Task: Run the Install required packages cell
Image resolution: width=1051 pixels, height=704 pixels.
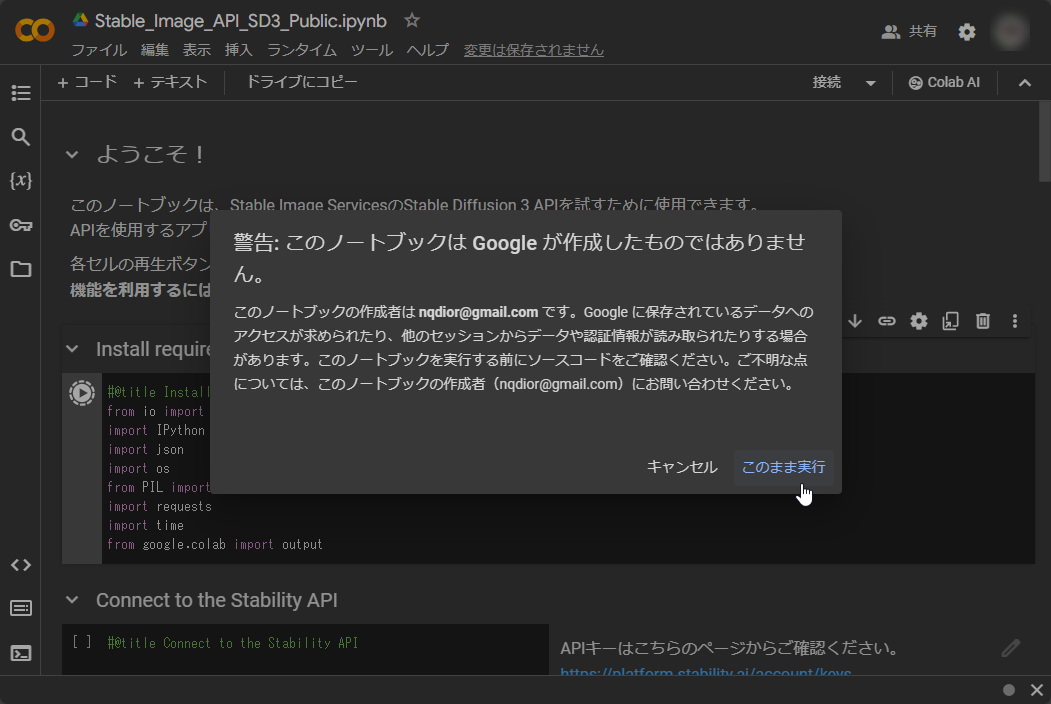Action: click(x=80, y=391)
